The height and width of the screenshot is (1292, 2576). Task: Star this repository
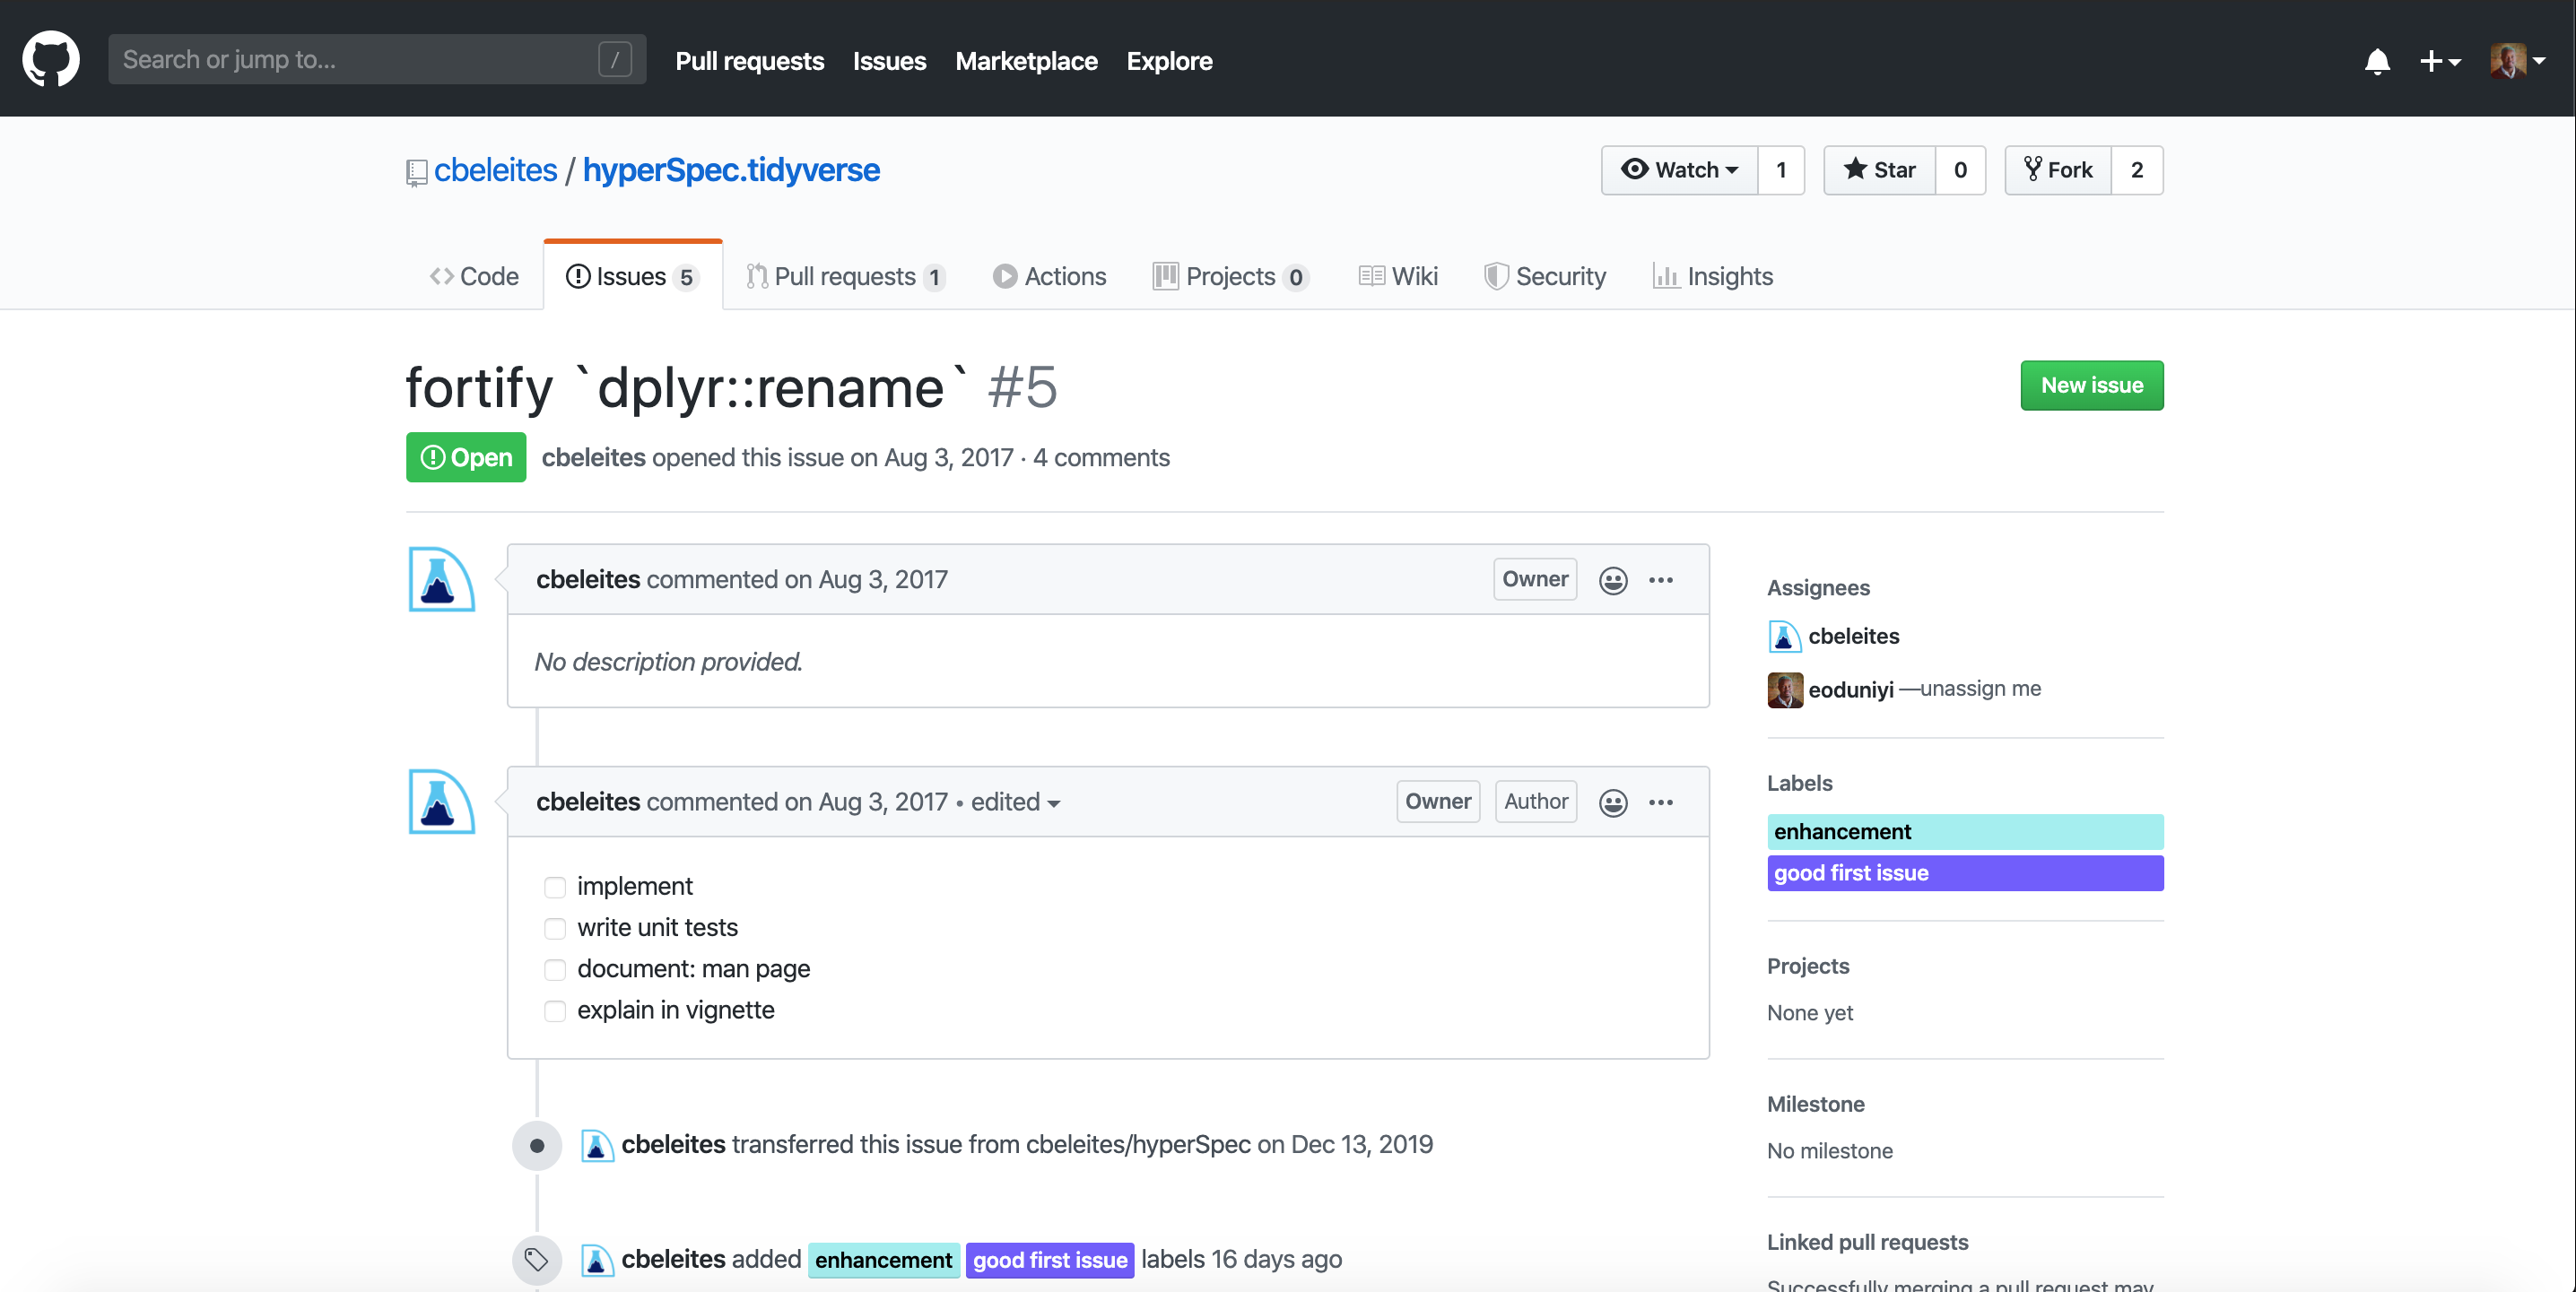click(1879, 170)
